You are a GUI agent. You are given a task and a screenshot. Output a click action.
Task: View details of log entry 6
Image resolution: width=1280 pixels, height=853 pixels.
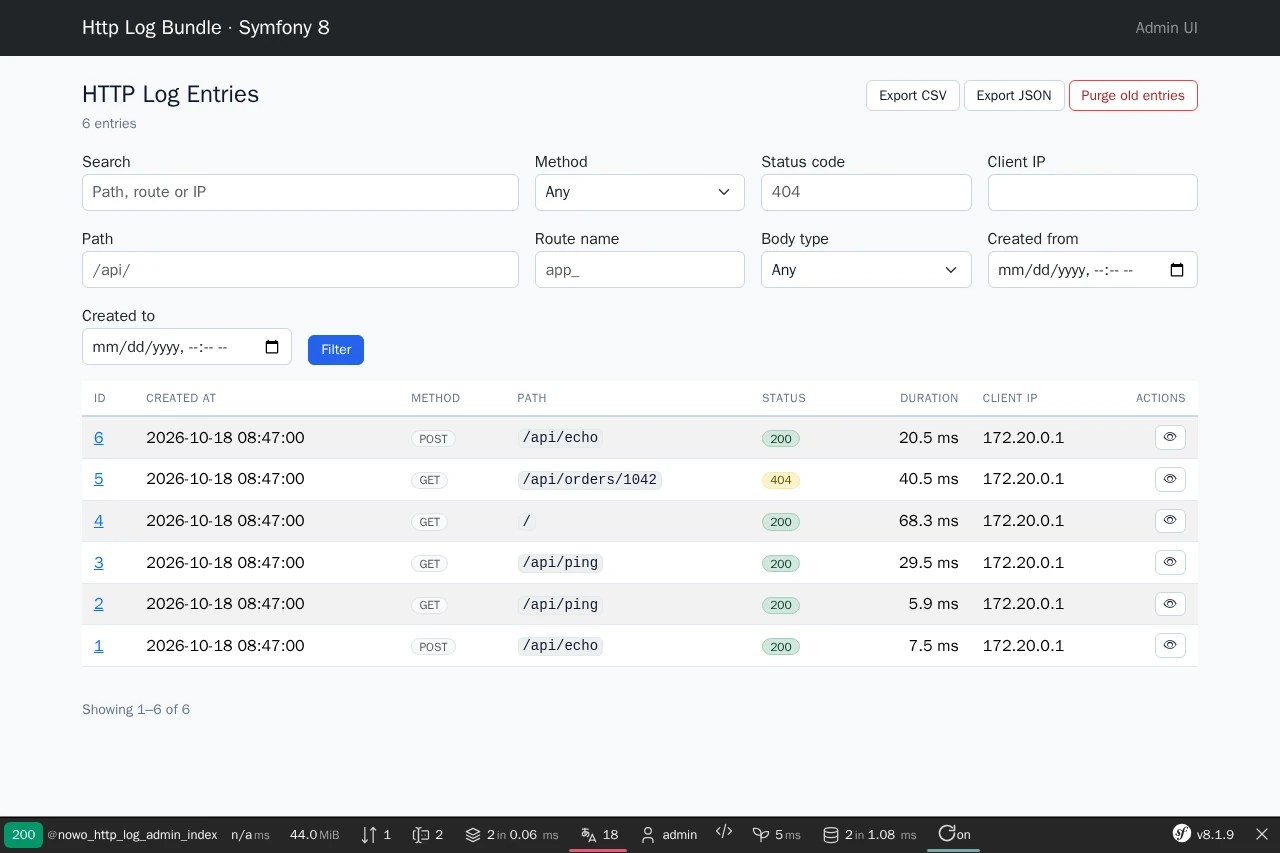[x=1170, y=438]
